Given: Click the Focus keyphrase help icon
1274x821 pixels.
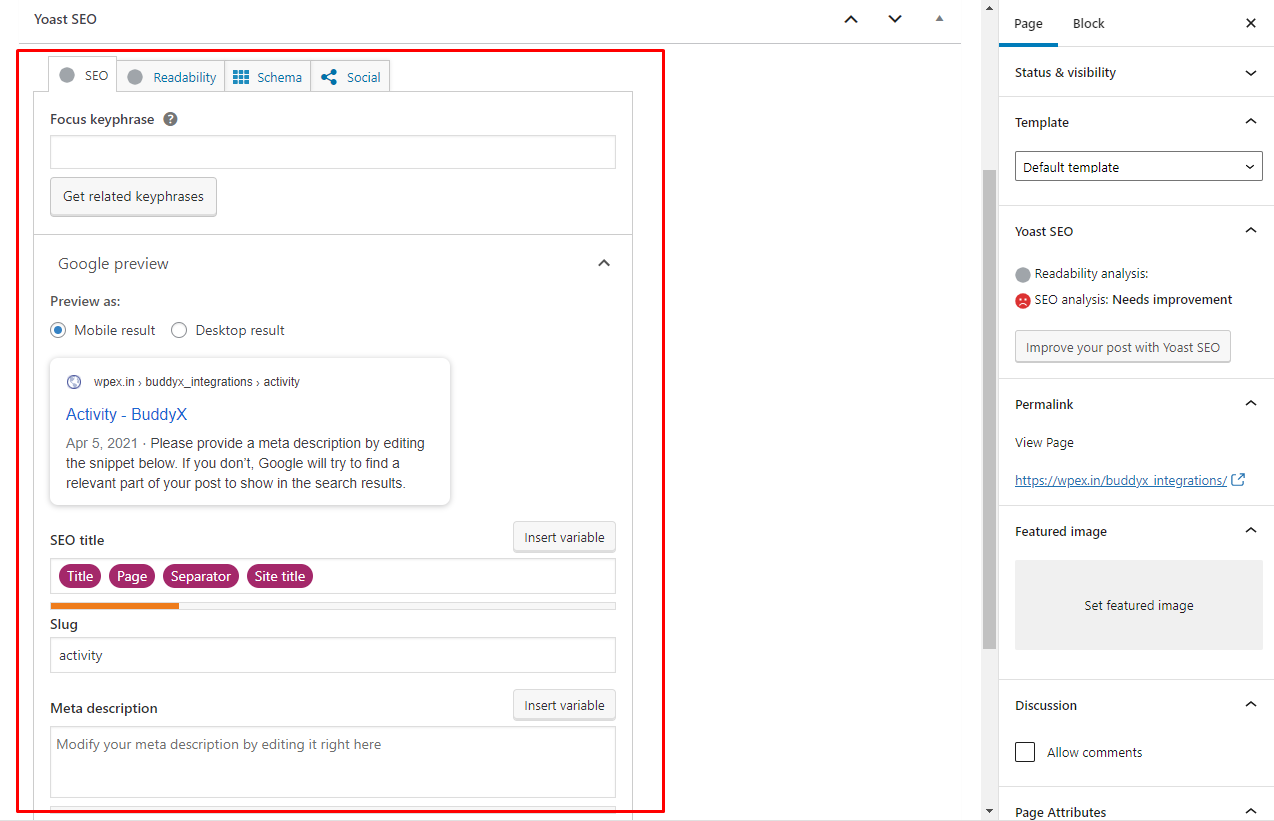Looking at the screenshot, I should [x=170, y=118].
